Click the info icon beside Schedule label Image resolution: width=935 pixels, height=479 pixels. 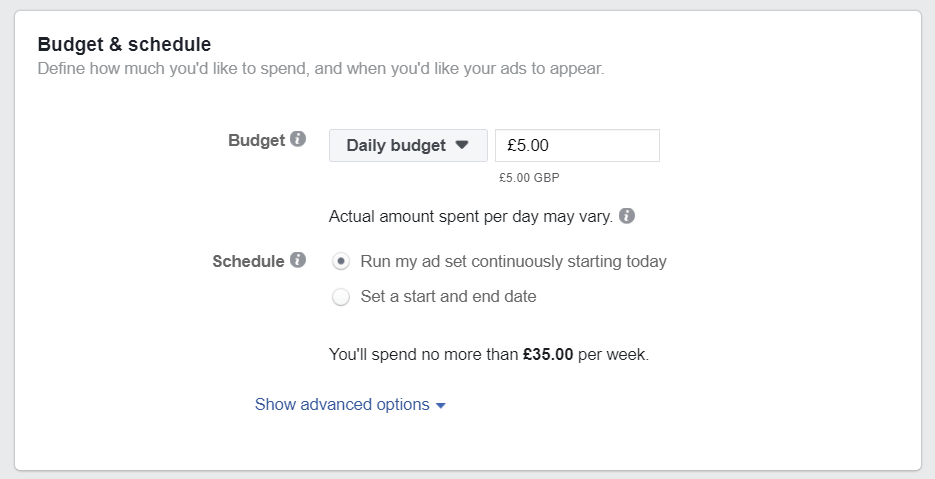point(298,259)
